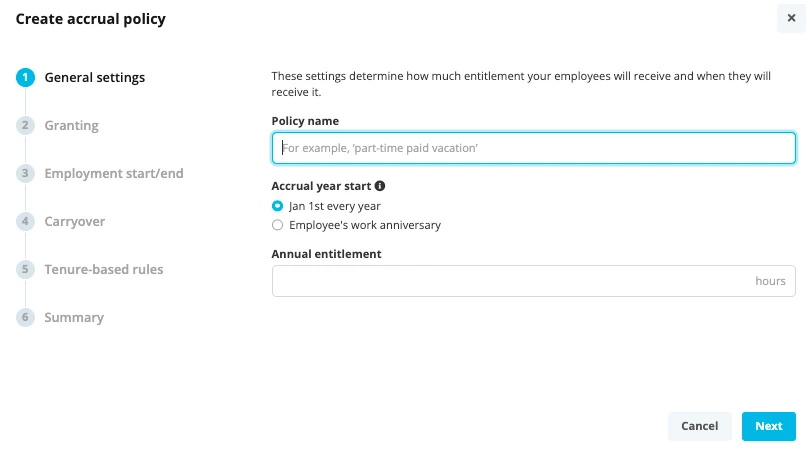
Task: Click the step 3 circle icon
Action: [x=25, y=174]
